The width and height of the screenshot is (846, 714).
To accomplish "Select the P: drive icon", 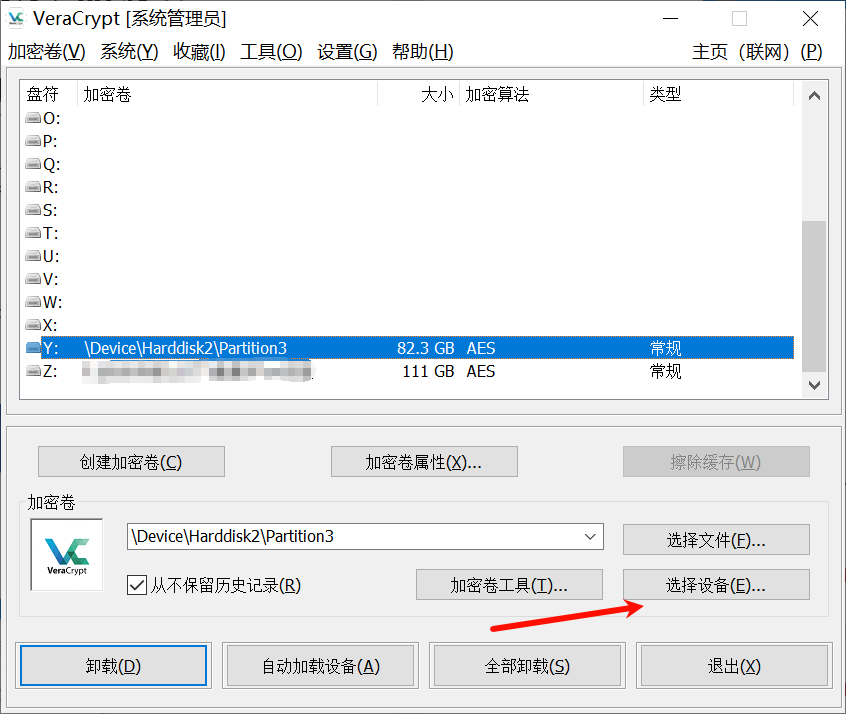I will [33, 141].
